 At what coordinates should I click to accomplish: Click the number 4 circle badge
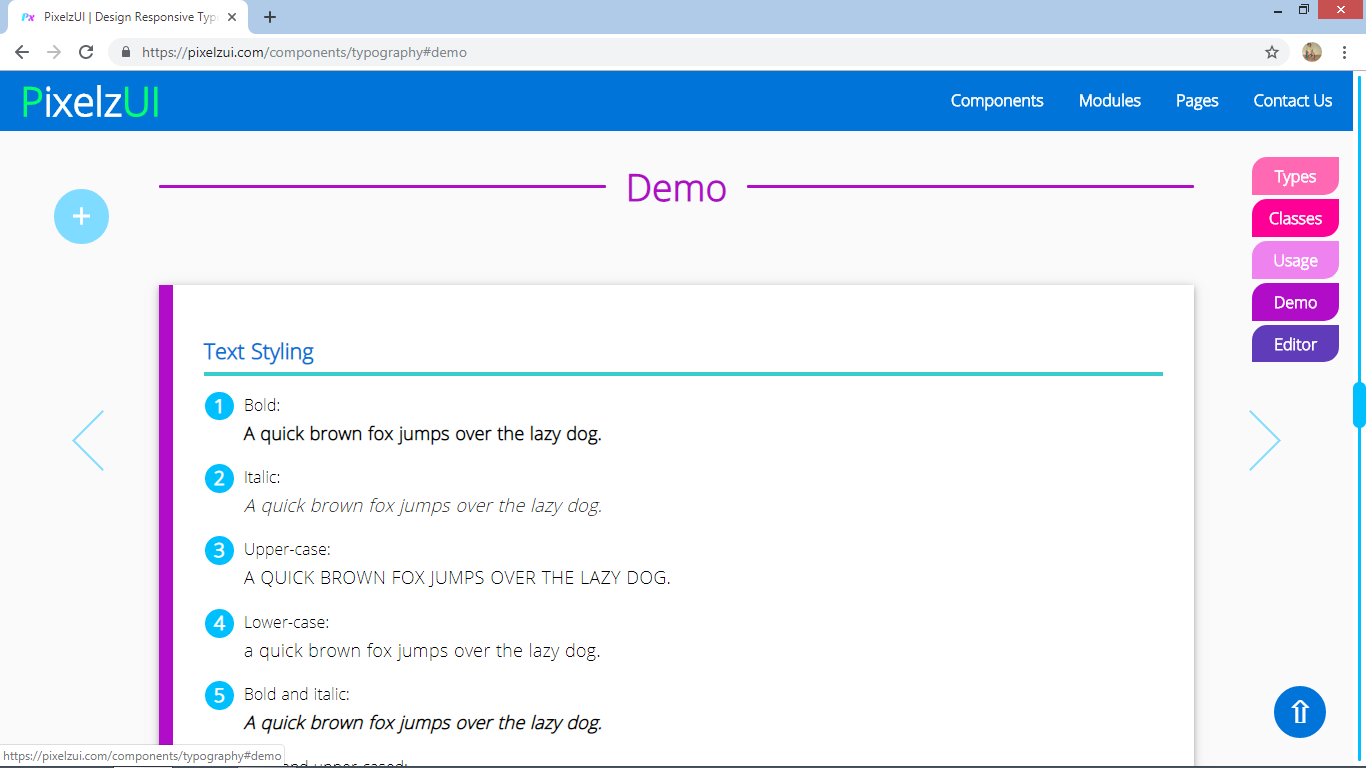[219, 623]
